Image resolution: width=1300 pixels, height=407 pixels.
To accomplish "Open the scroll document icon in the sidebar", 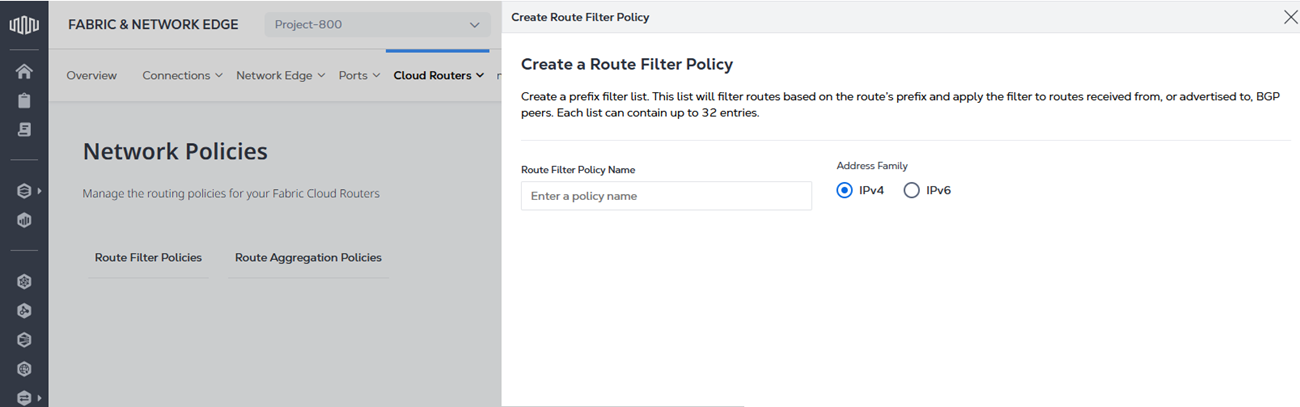I will (x=24, y=130).
